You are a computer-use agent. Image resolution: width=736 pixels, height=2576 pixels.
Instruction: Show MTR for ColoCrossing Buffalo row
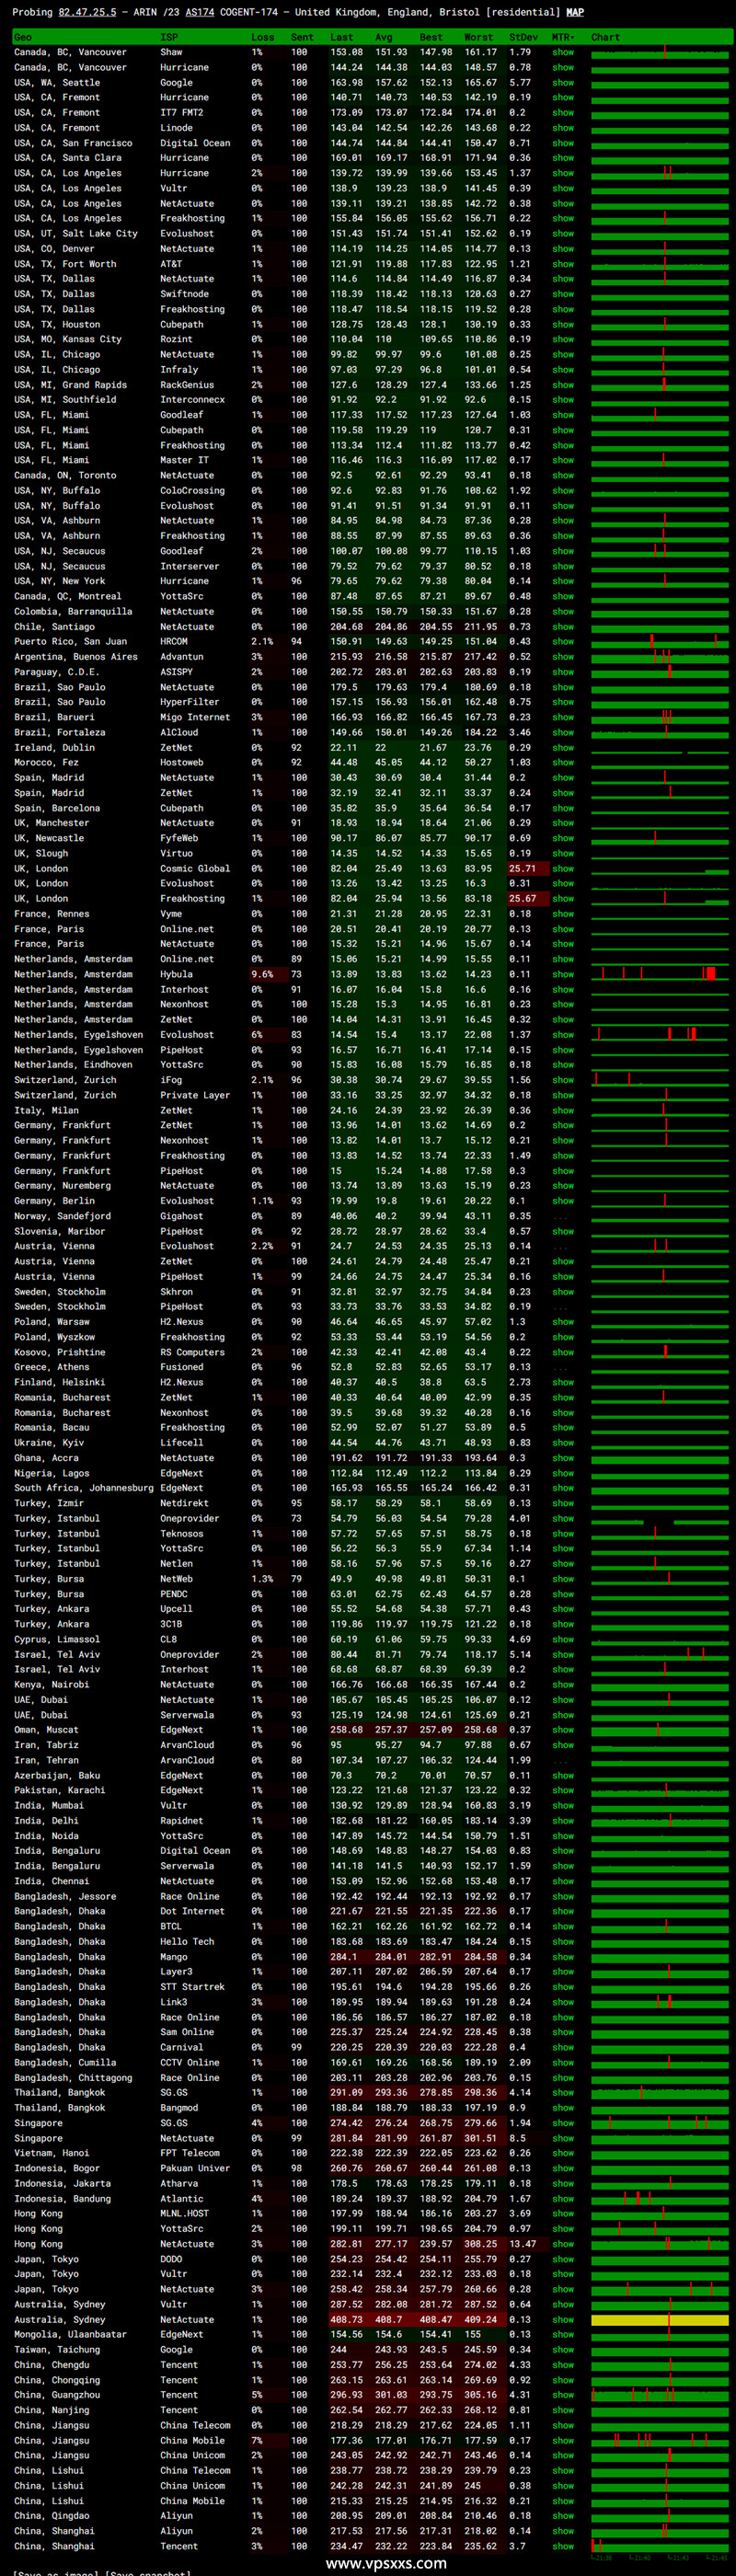pos(563,491)
